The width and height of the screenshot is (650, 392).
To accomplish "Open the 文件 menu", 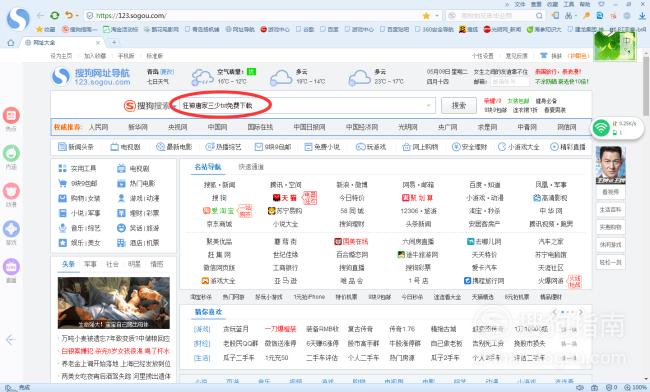I will coord(520,4).
